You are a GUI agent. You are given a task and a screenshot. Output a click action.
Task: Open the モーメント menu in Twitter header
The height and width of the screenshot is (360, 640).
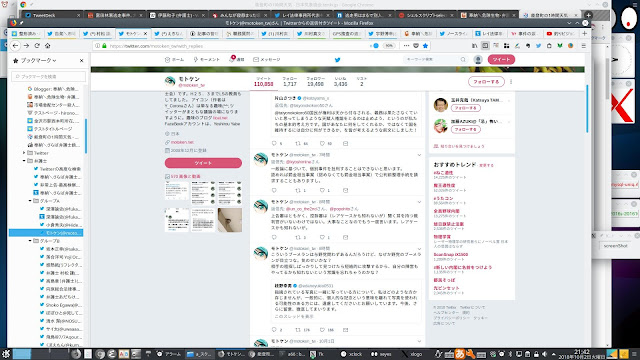coord(207,60)
